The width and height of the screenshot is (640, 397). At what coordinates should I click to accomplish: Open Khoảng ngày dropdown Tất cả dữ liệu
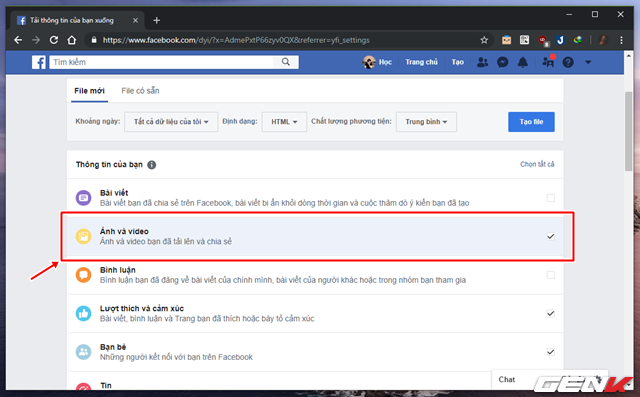pos(171,122)
